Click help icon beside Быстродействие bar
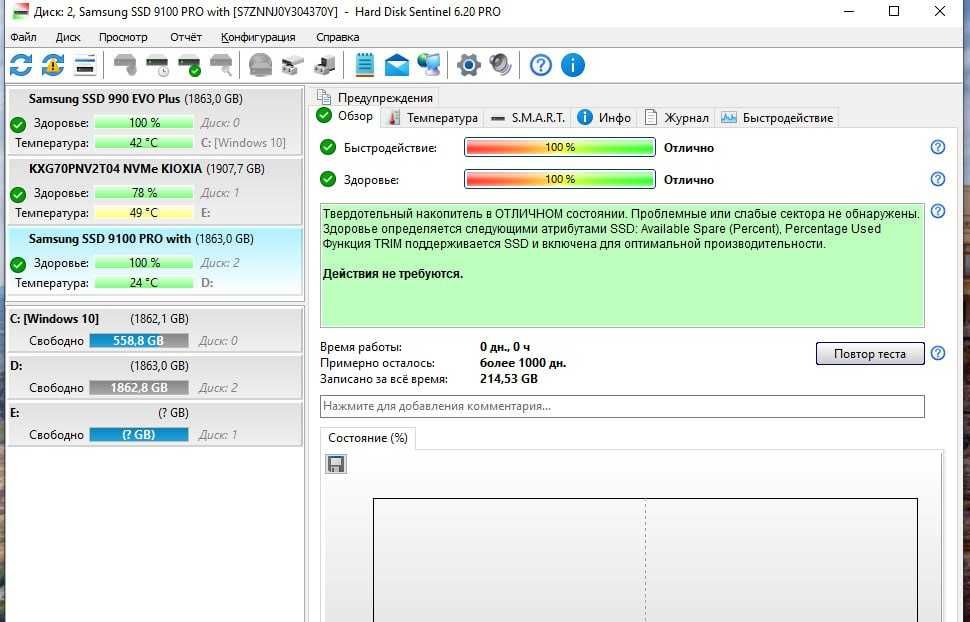Image resolution: width=970 pixels, height=622 pixels. pyautogui.click(x=938, y=147)
